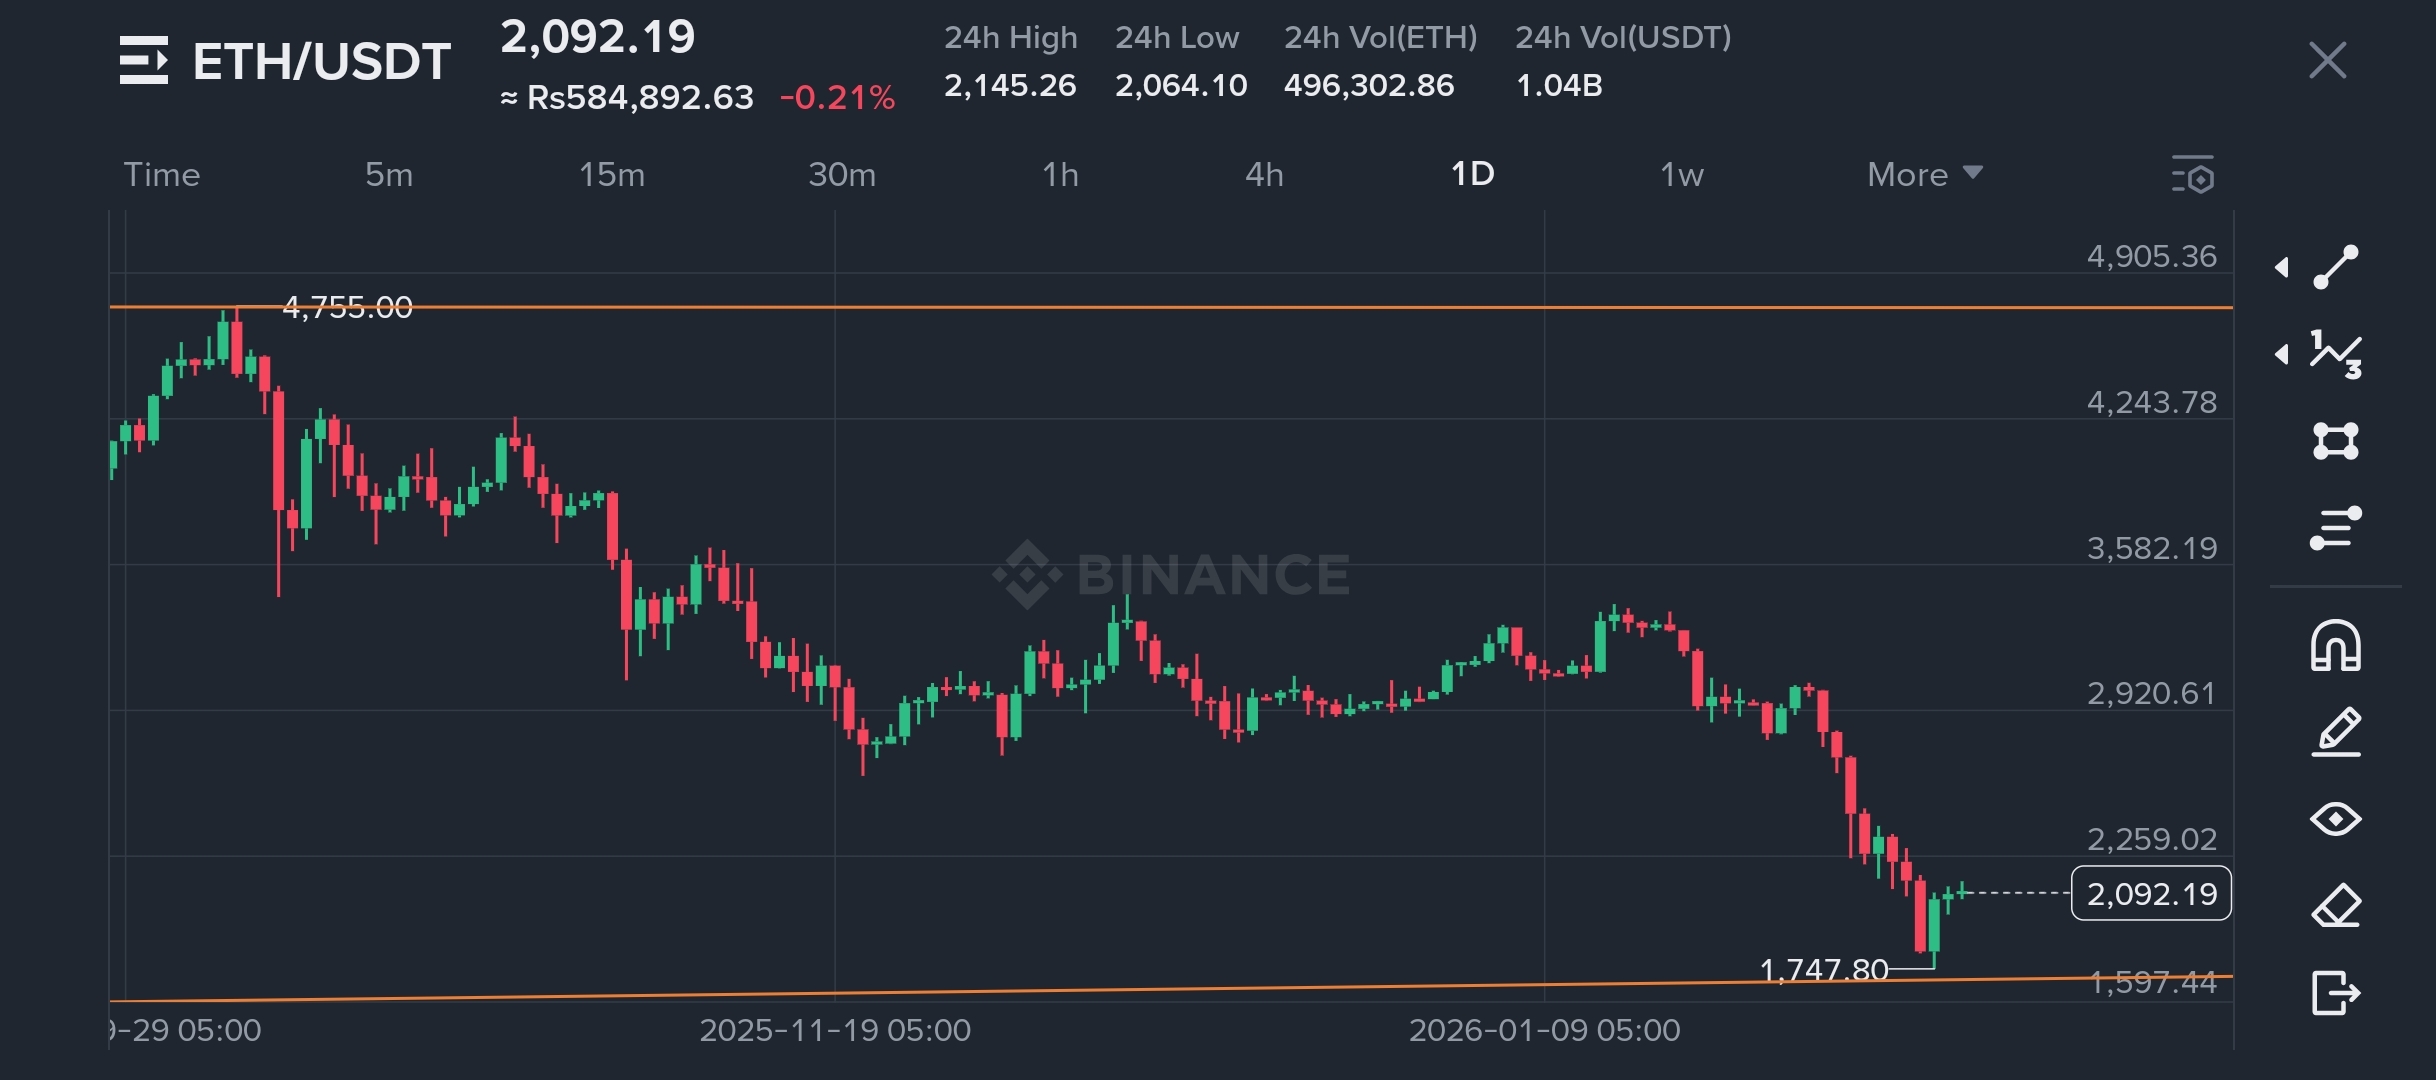Open chart indicator settings icon
This screenshot has width=2436, height=1080.
click(x=2193, y=175)
